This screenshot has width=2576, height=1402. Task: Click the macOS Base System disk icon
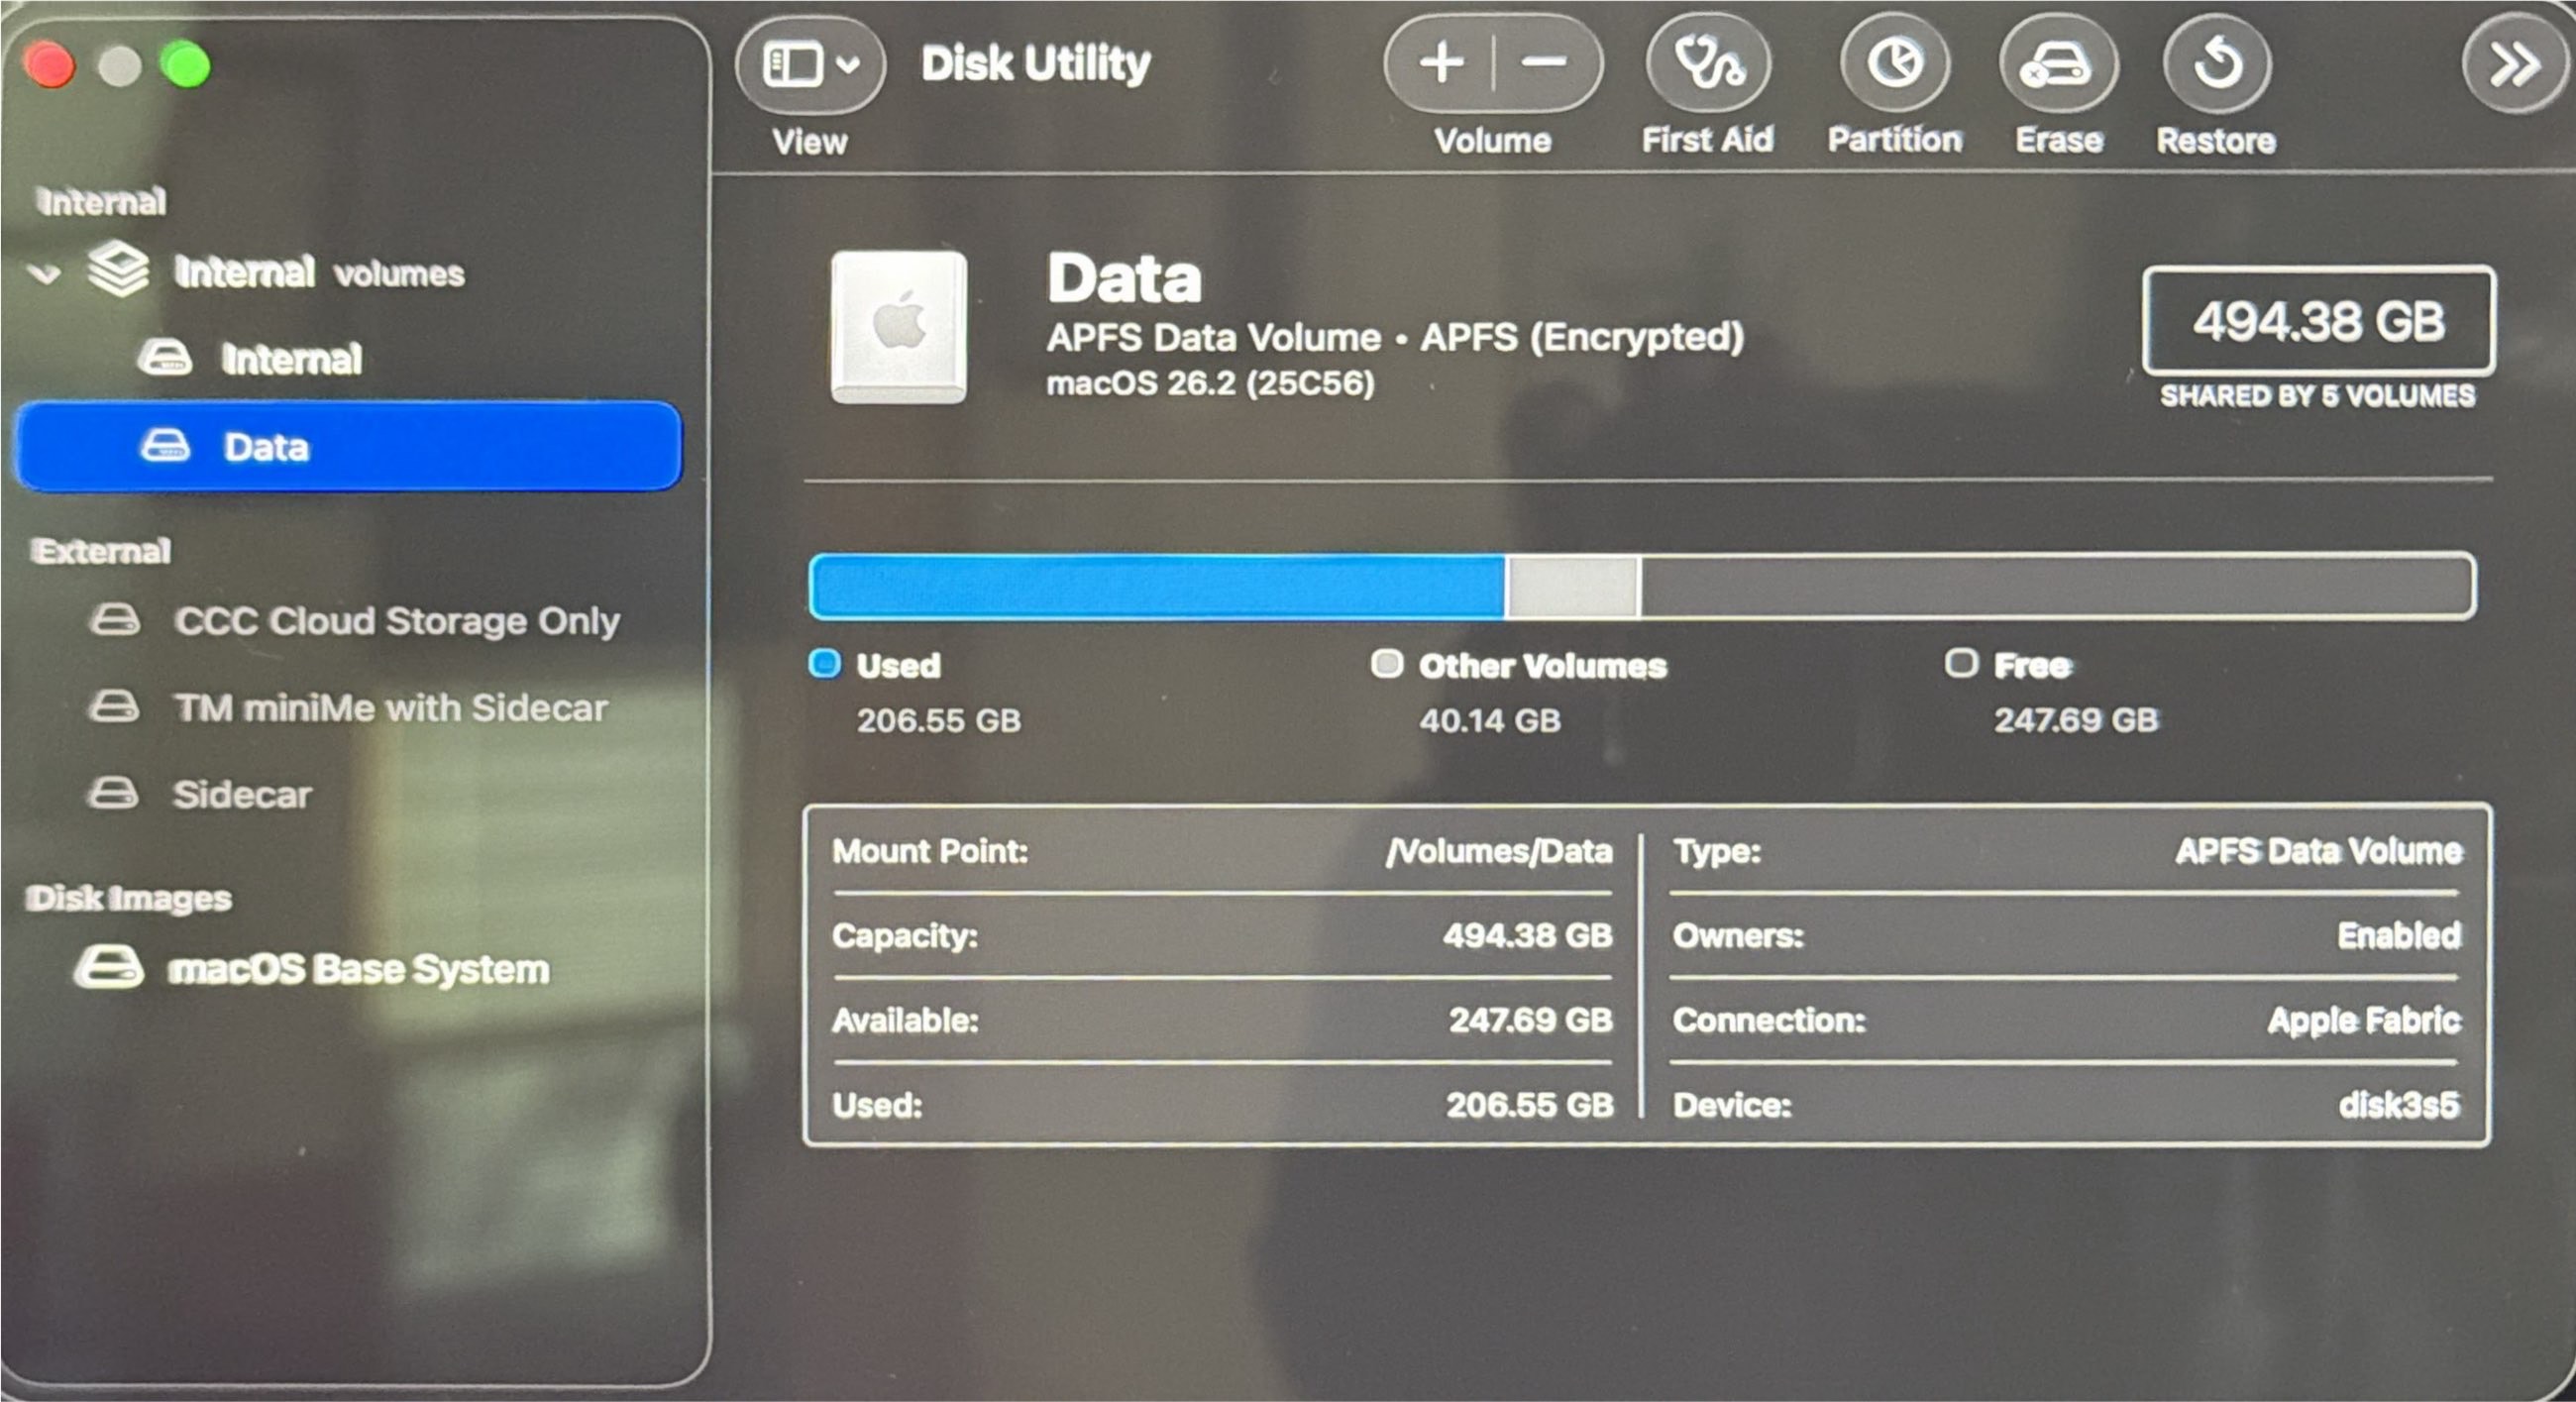point(108,968)
